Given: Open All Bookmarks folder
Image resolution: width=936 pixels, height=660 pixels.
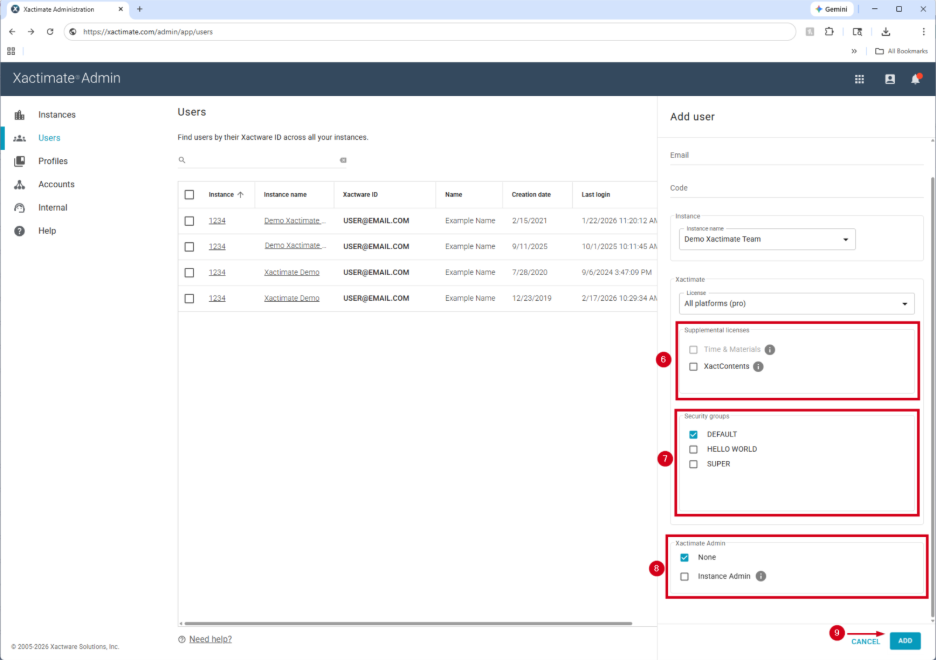Looking at the screenshot, I should 901,51.
